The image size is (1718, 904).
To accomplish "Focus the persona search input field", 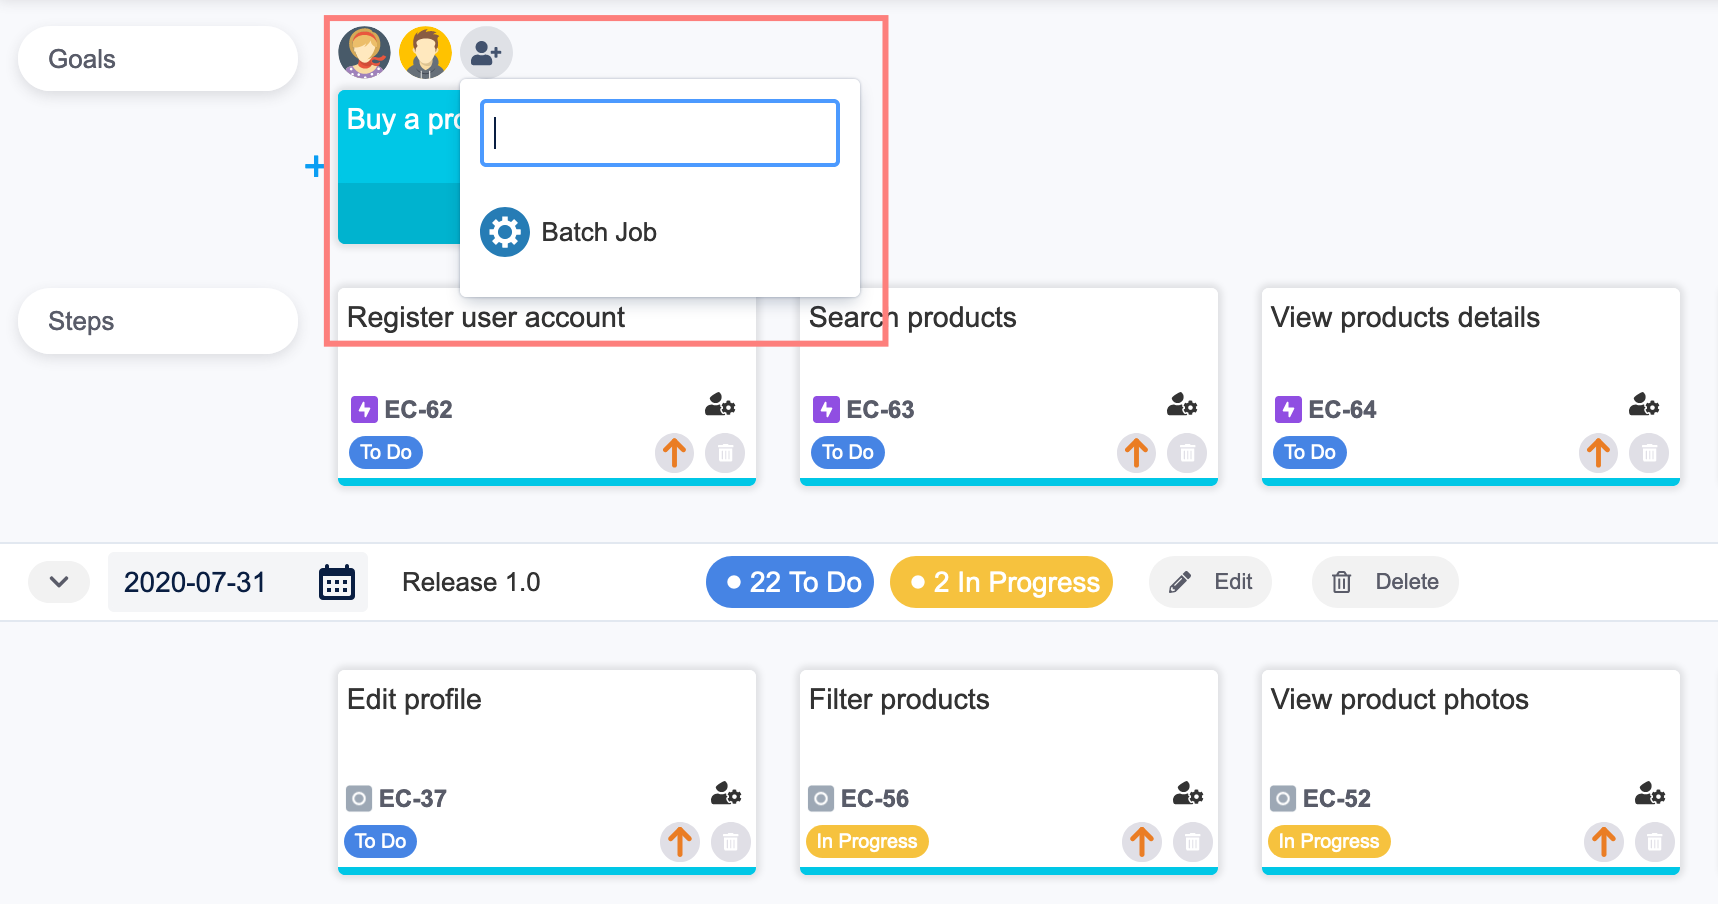I will (x=660, y=133).
